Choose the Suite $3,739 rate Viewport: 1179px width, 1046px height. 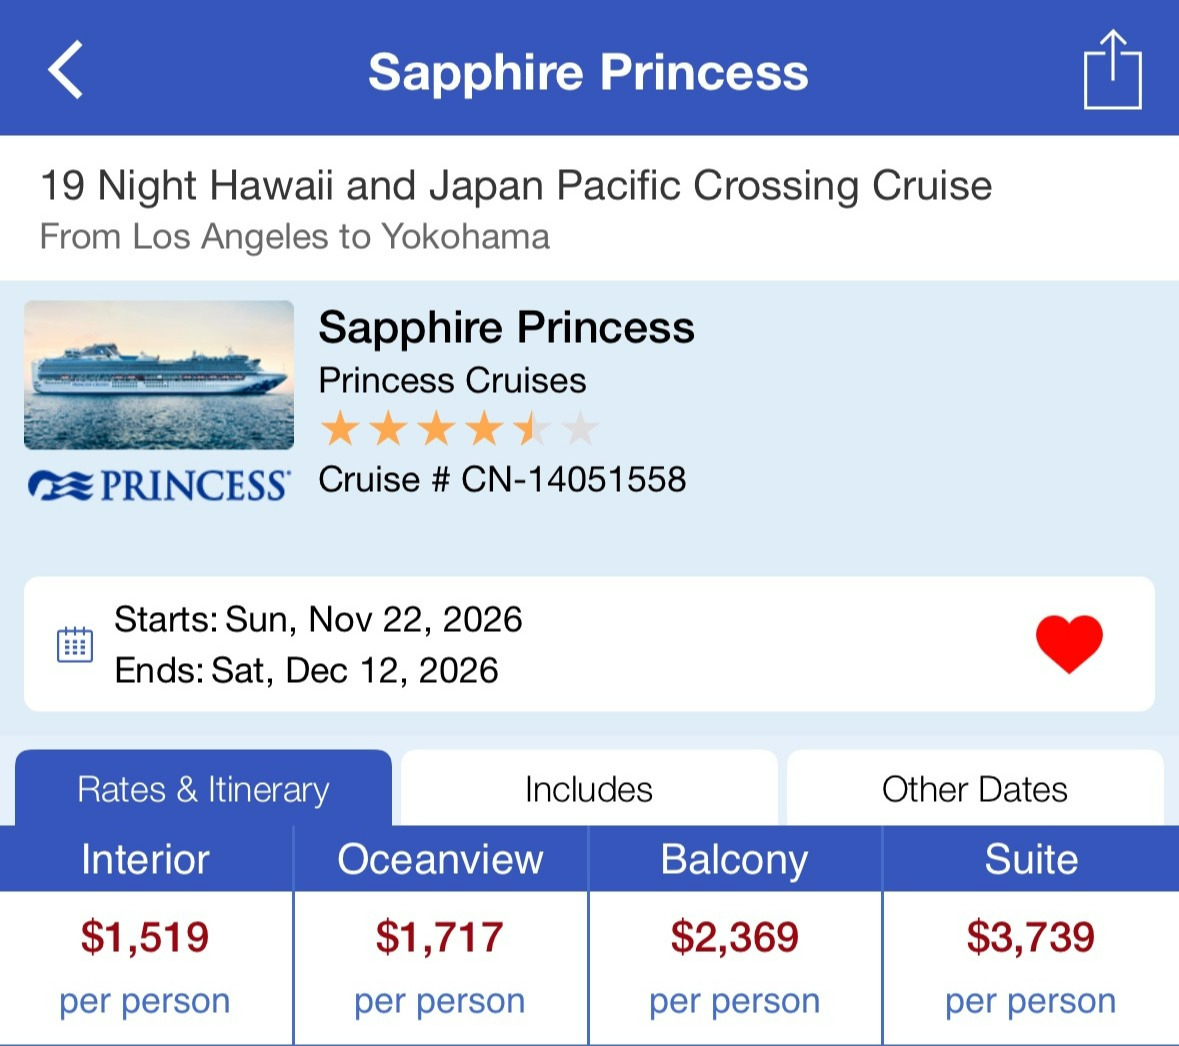1031,937
